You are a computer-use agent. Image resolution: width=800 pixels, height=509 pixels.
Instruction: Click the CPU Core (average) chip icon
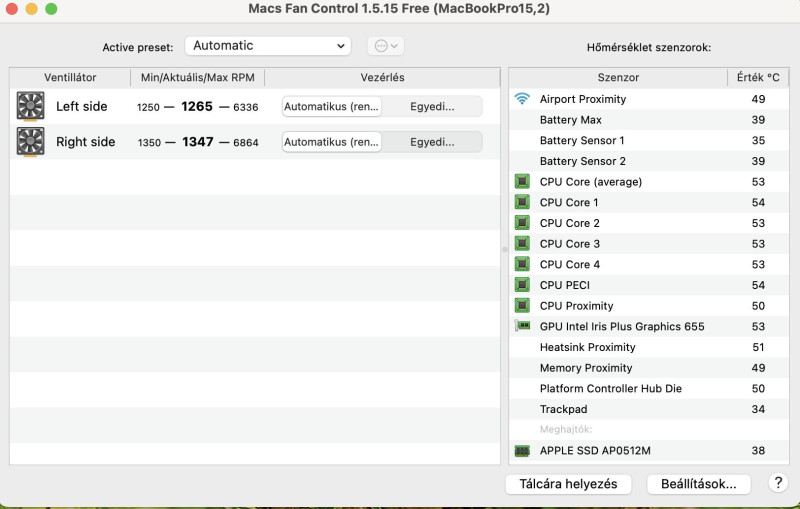(522, 181)
